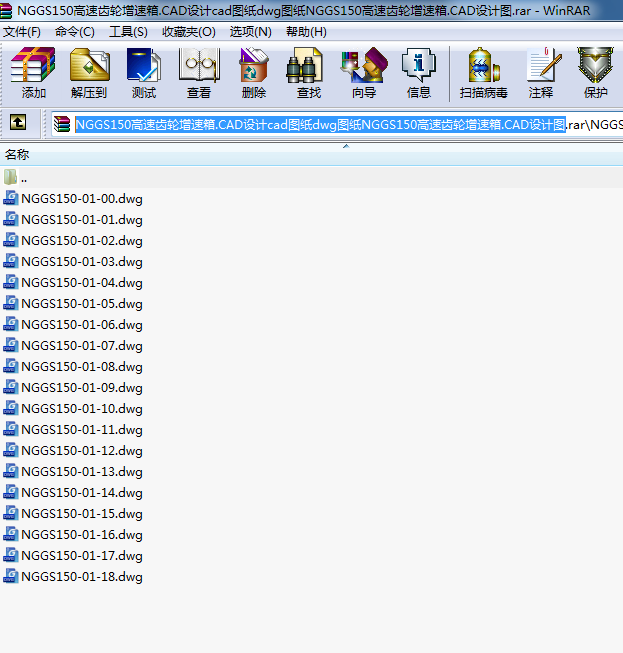
Task: Click the Extract To (解压到) icon
Action: [89, 73]
